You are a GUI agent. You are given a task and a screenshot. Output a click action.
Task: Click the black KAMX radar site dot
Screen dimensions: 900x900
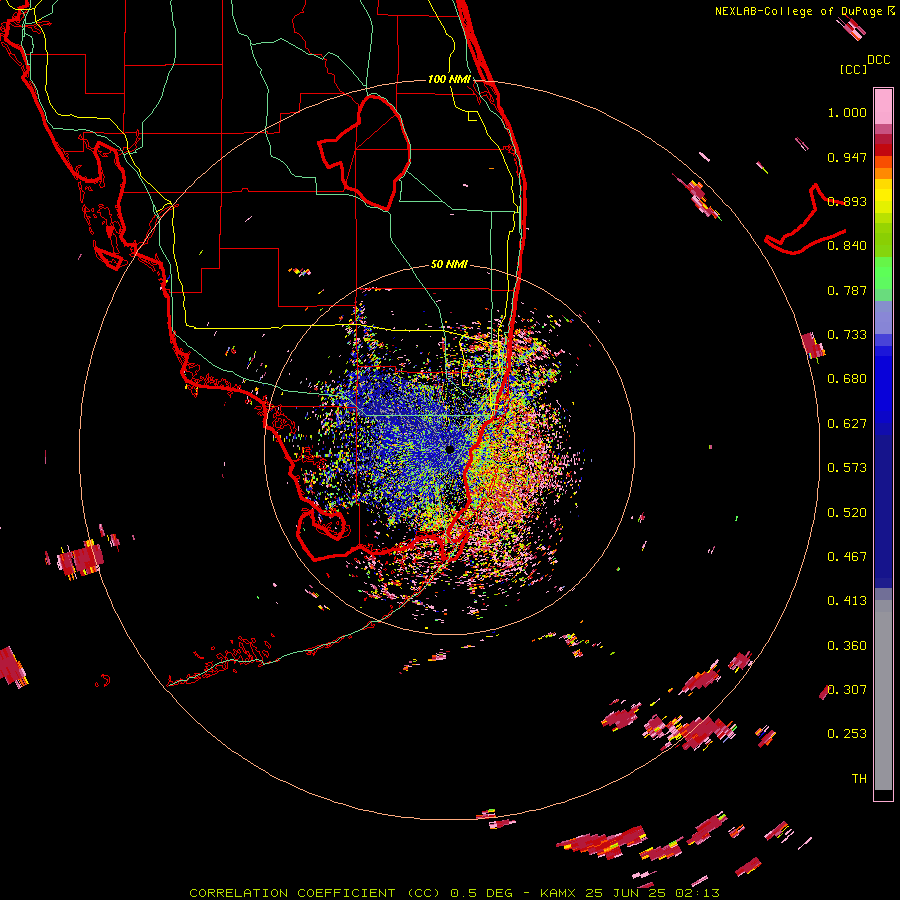(x=450, y=449)
